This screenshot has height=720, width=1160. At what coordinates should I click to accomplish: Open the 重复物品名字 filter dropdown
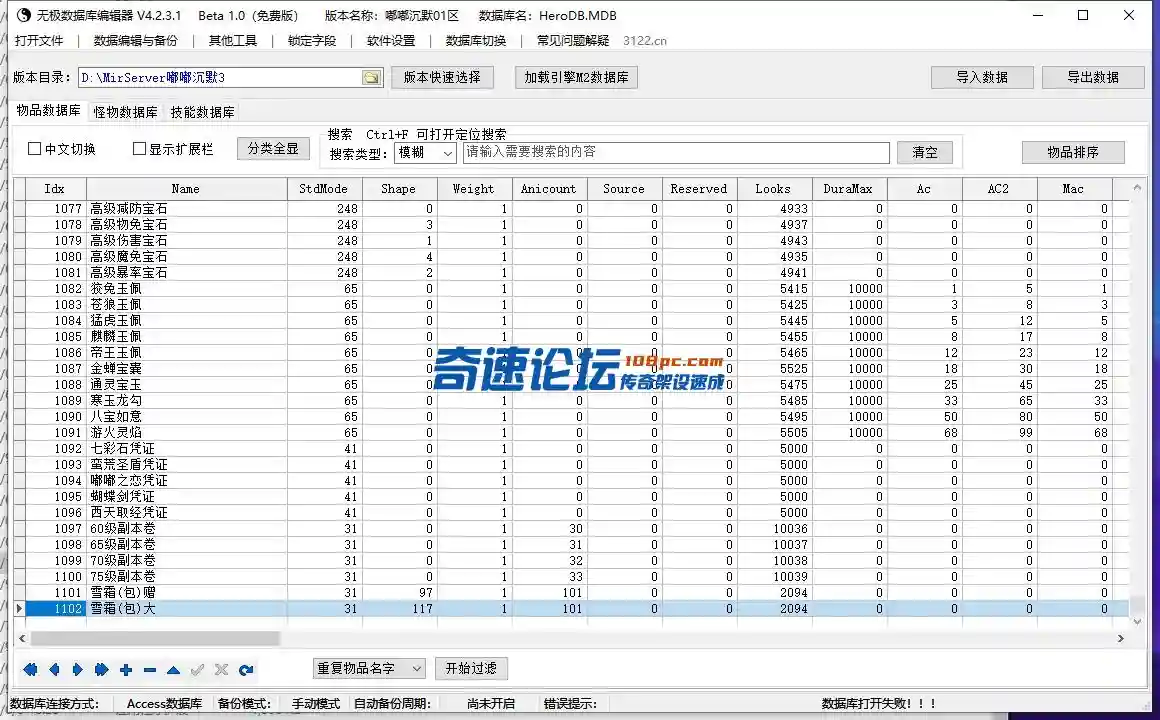click(369, 668)
